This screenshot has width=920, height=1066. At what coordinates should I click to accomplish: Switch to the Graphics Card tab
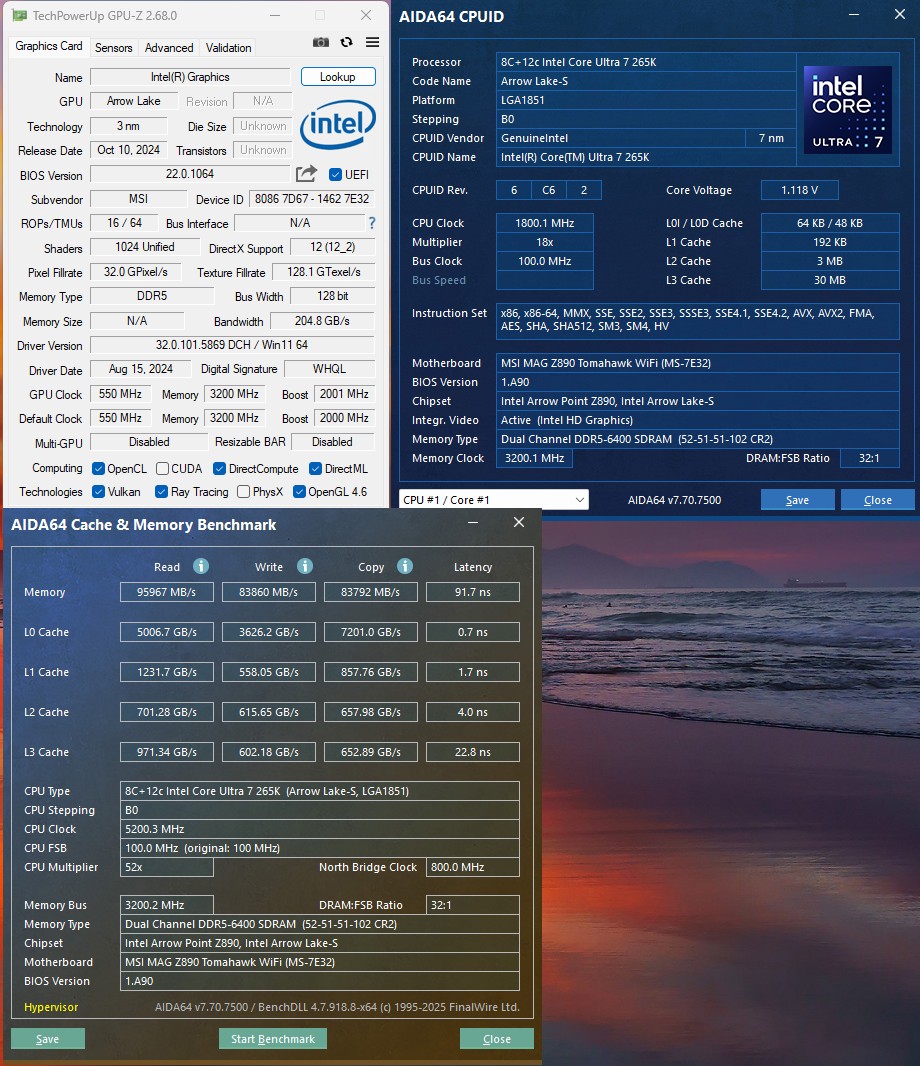(49, 46)
